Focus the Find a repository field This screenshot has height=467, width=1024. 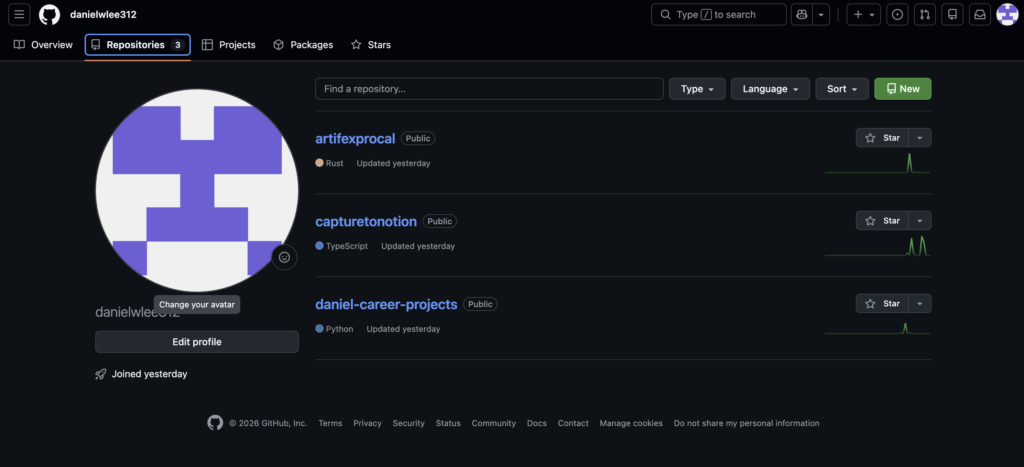489,89
